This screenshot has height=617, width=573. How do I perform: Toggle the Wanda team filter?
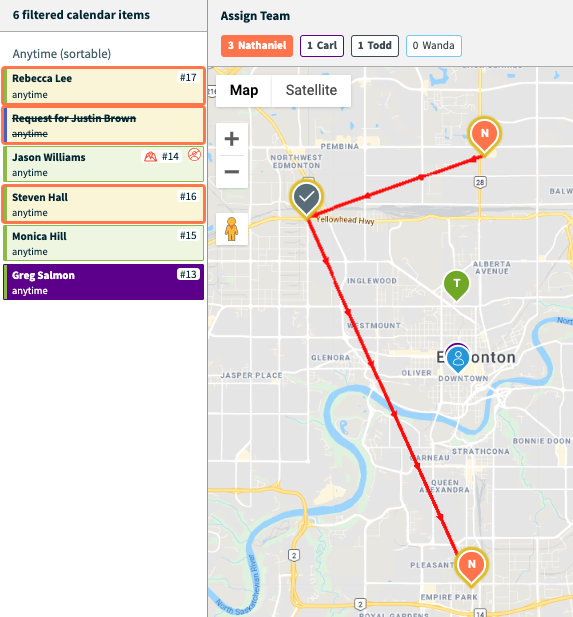434,46
